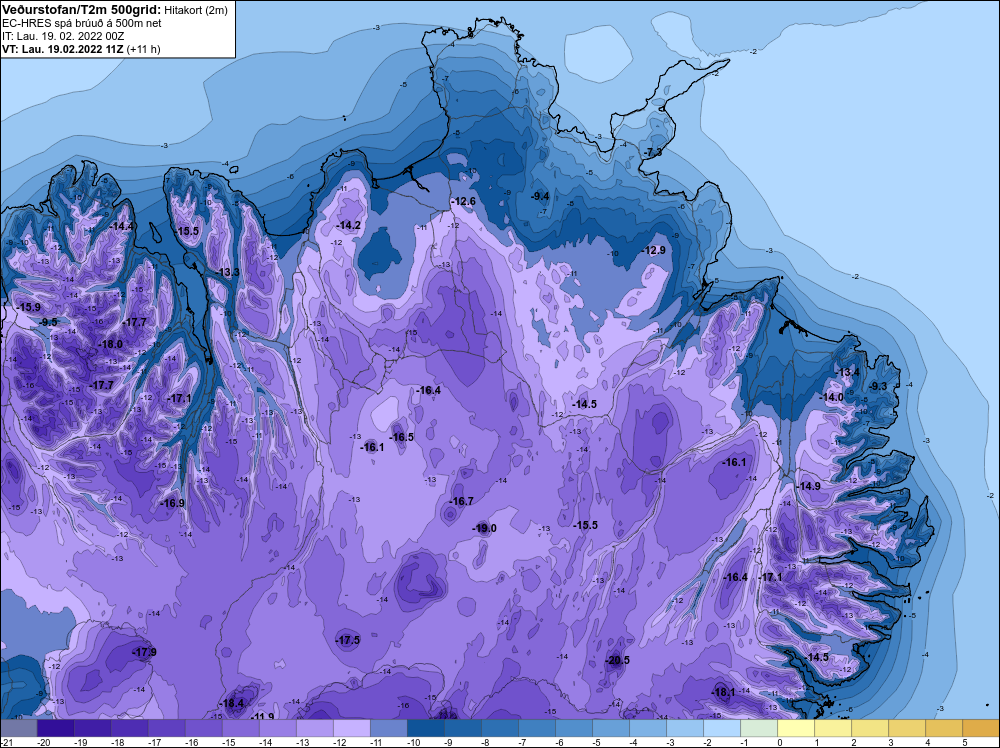Click the legend scale label -20
Viewport: 1000px width, 748px height.
coord(43,742)
